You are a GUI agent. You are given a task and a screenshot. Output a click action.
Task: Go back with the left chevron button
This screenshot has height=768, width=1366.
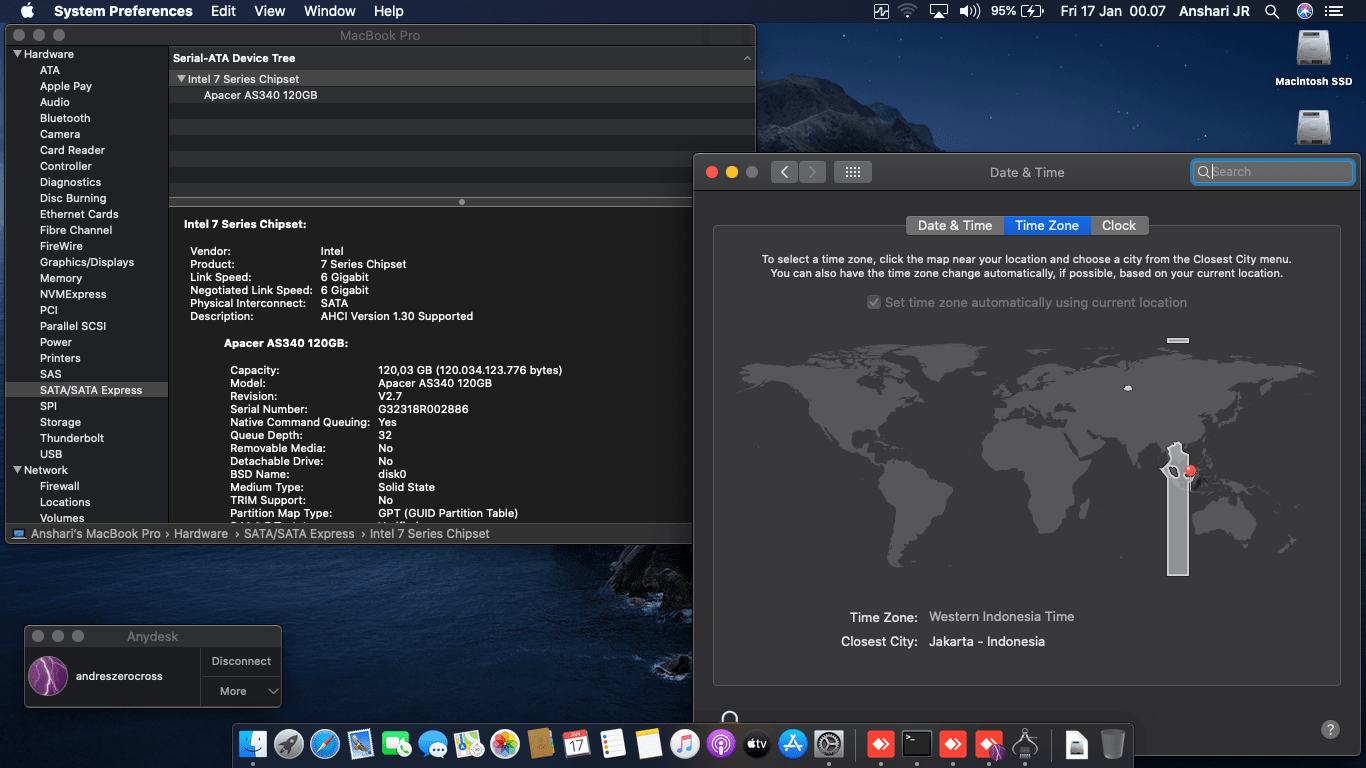pos(784,172)
